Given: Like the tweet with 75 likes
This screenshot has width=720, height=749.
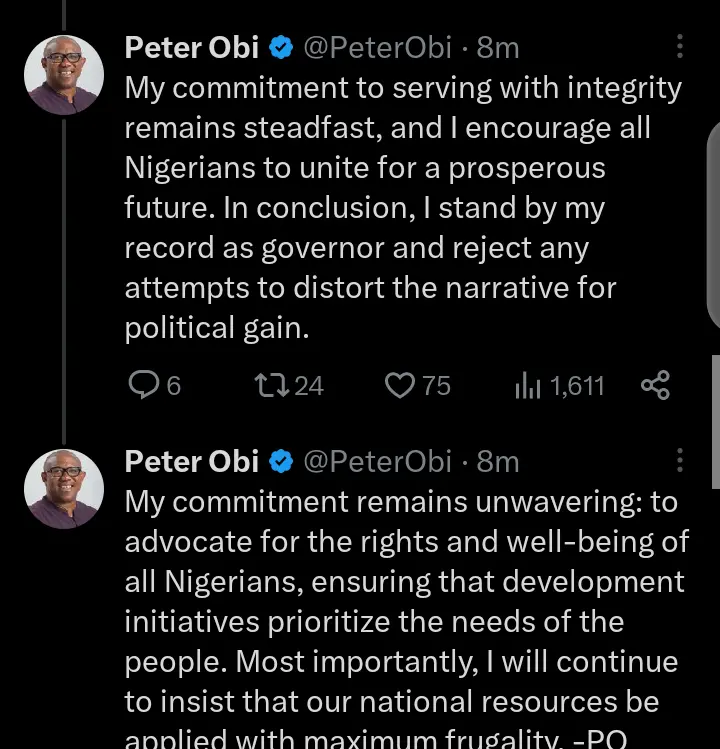Looking at the screenshot, I should click(400, 385).
